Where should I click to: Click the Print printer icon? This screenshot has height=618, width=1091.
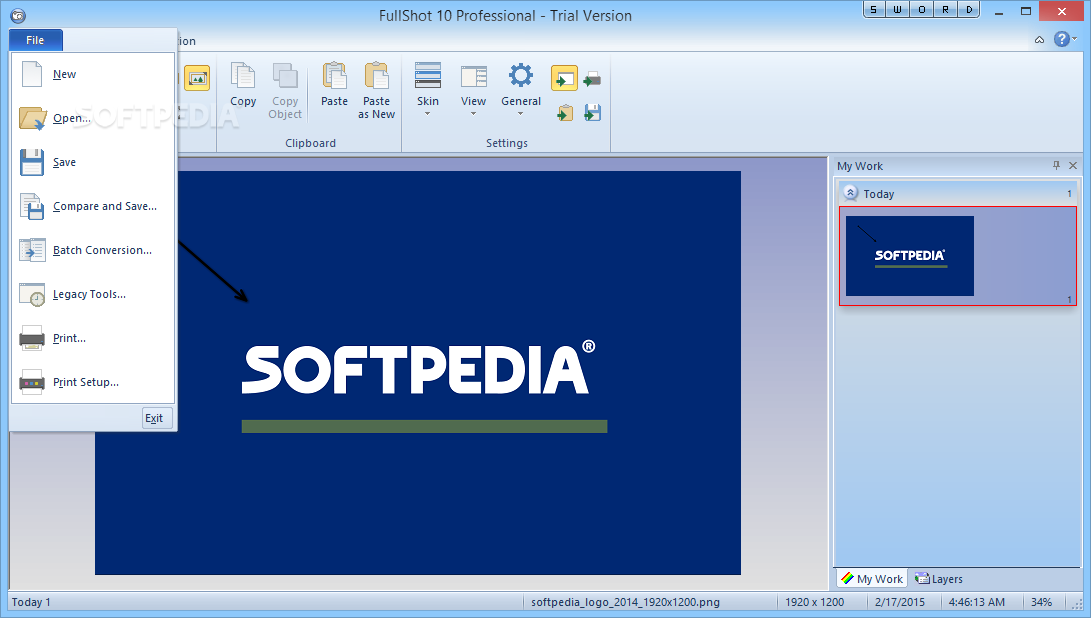(x=32, y=338)
